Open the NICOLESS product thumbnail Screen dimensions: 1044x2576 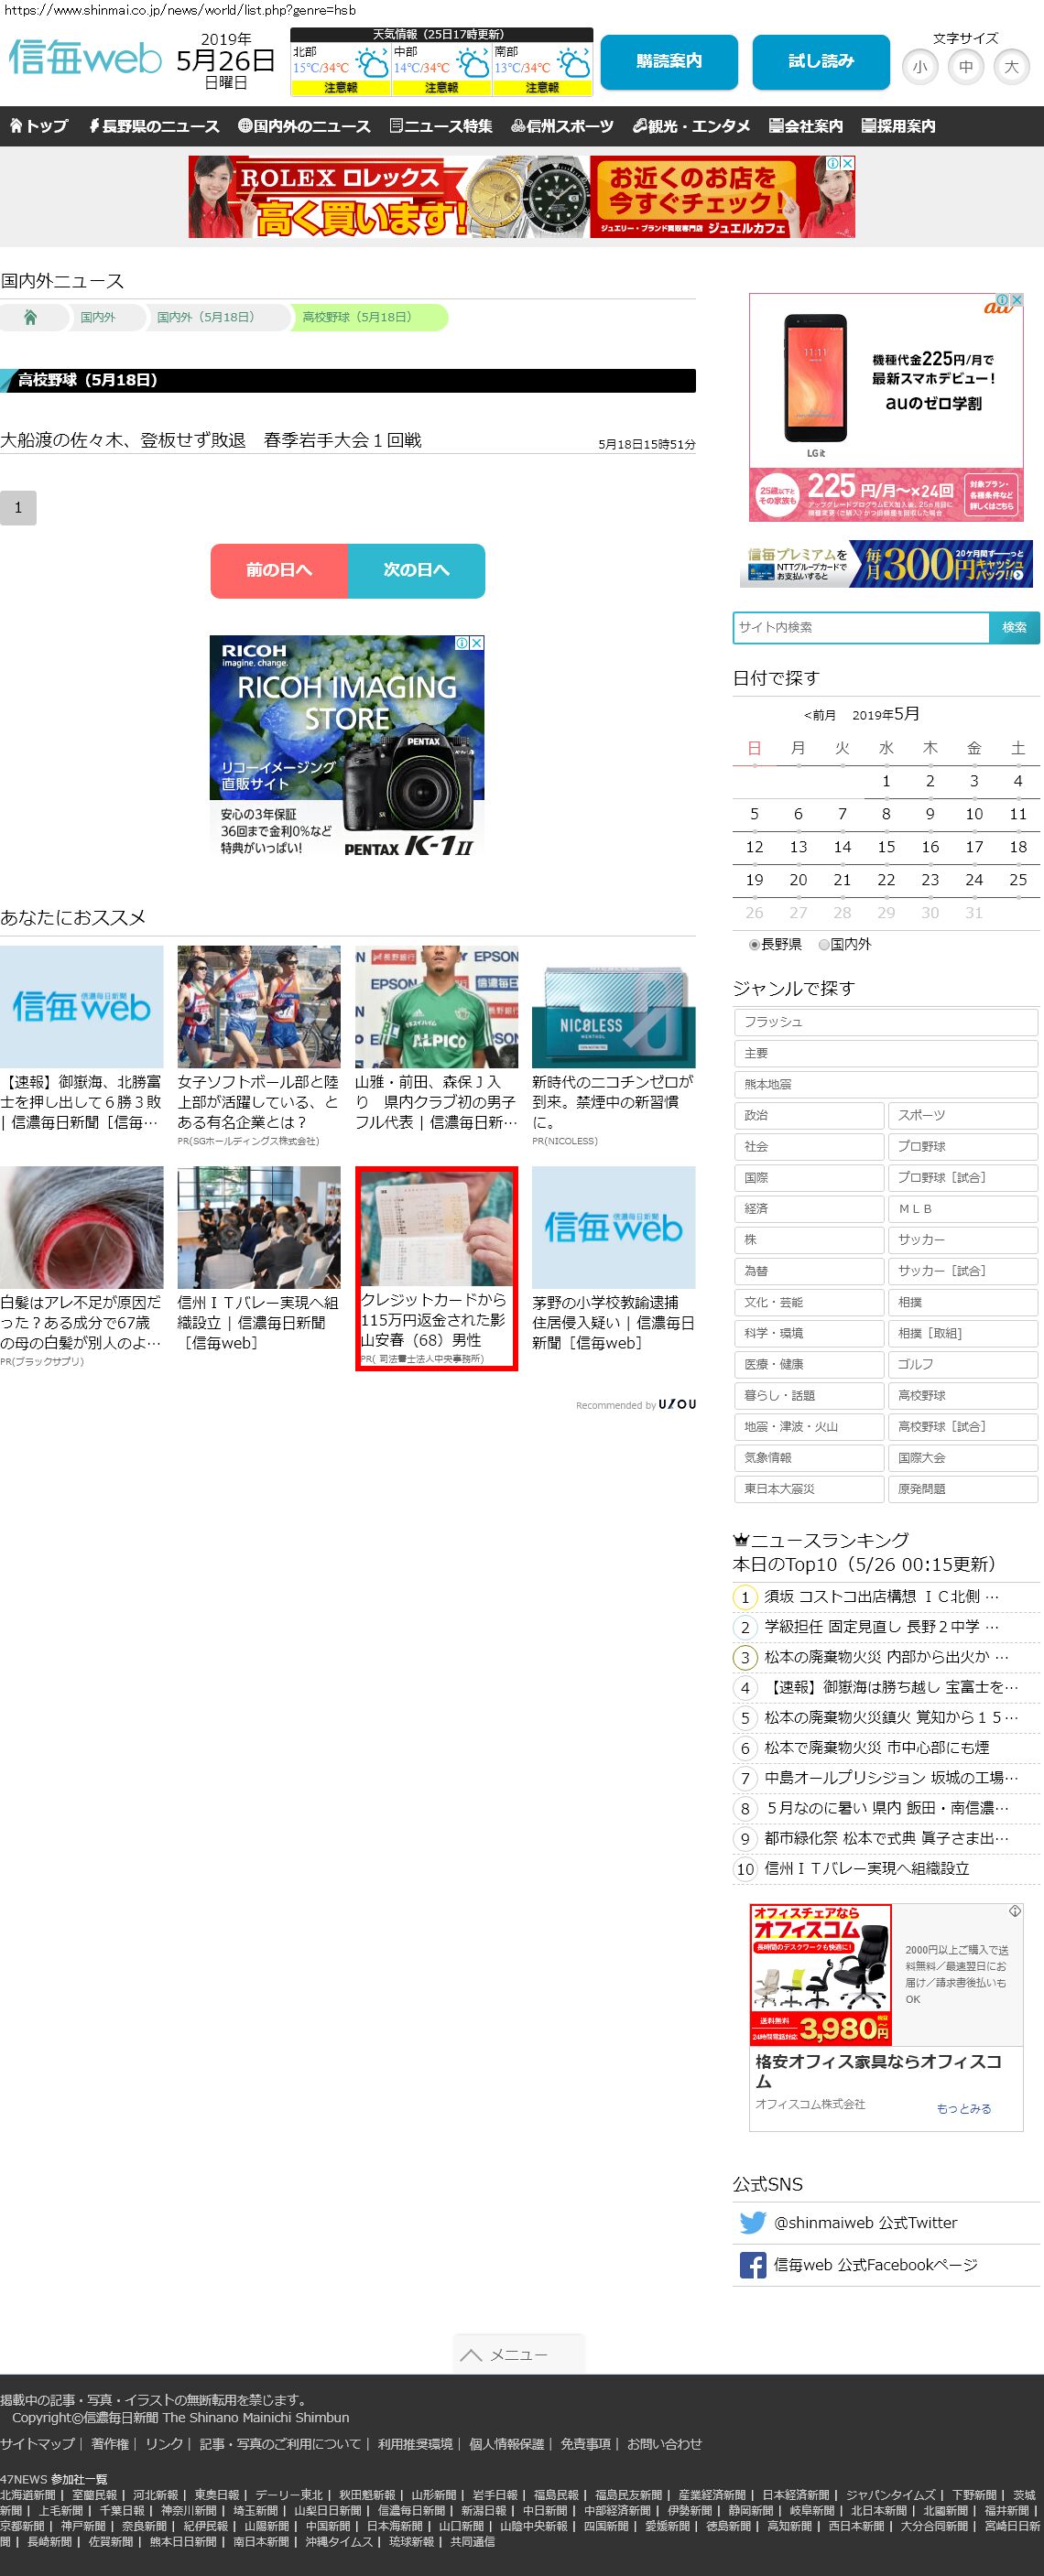pos(613,1006)
